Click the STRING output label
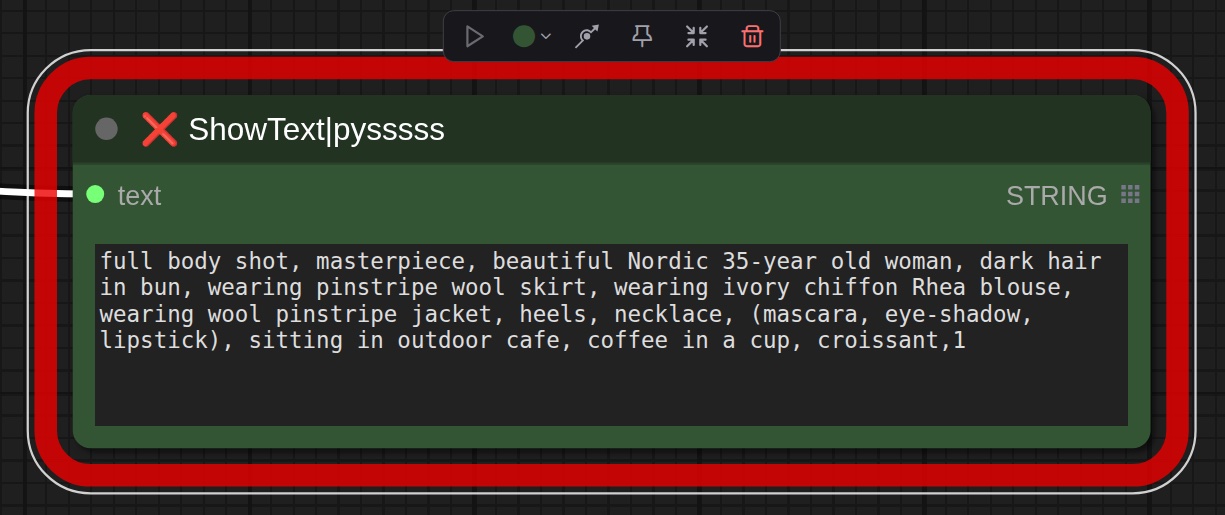The height and width of the screenshot is (515, 1225). pyautogui.click(x=1056, y=196)
